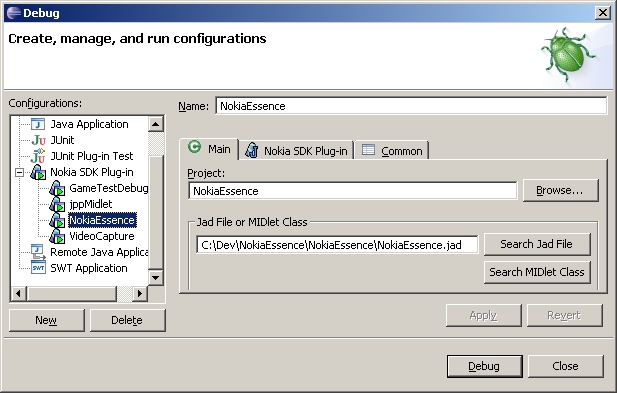The height and width of the screenshot is (393, 617).
Task: Select JUnit in the configurations tree
Action: click(62, 140)
